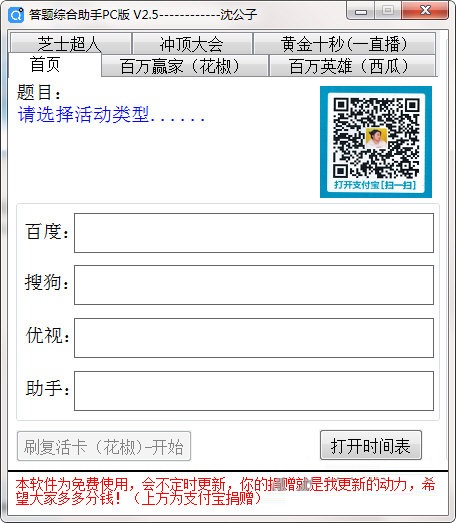The width and height of the screenshot is (456, 523).
Task: Click the avatar in QR code center
Action: point(377,138)
